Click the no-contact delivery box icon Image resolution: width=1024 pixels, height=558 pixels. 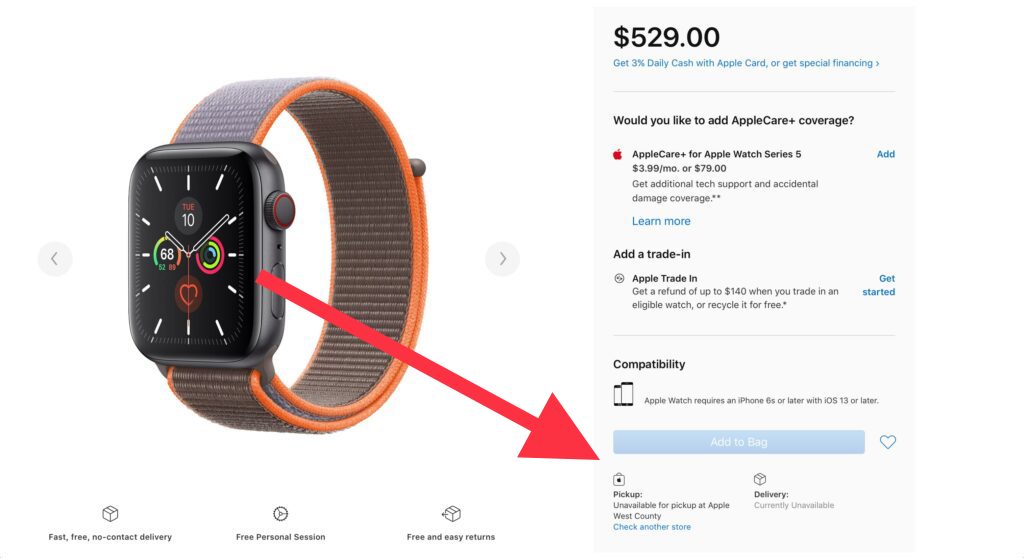[110, 514]
